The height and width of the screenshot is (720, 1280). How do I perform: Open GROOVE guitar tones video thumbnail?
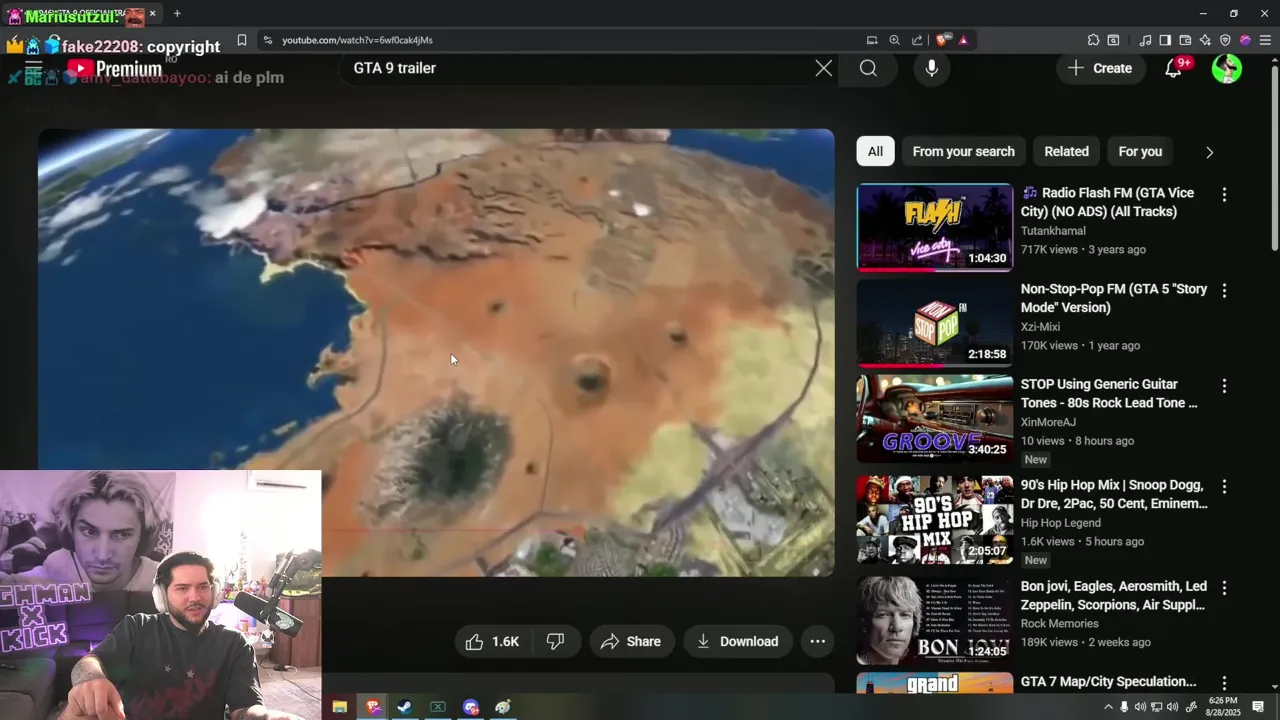point(934,419)
